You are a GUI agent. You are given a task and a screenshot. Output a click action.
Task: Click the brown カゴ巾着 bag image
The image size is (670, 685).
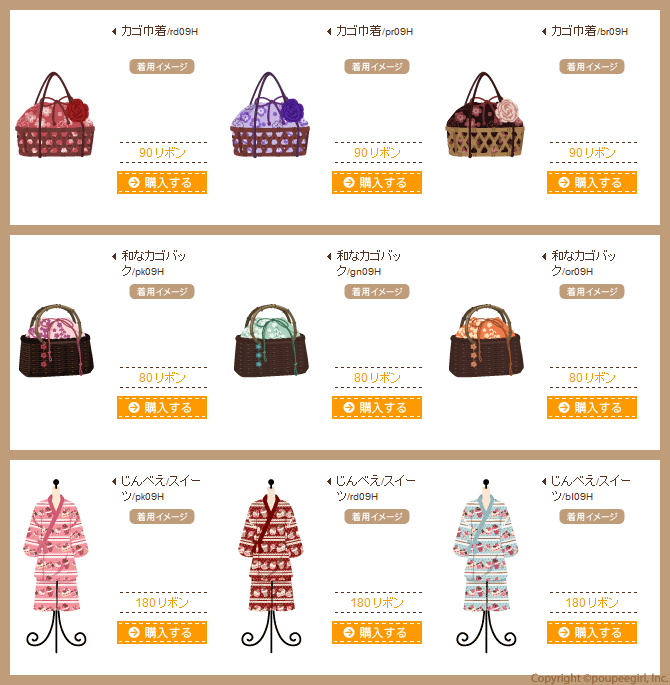pyautogui.click(x=485, y=115)
